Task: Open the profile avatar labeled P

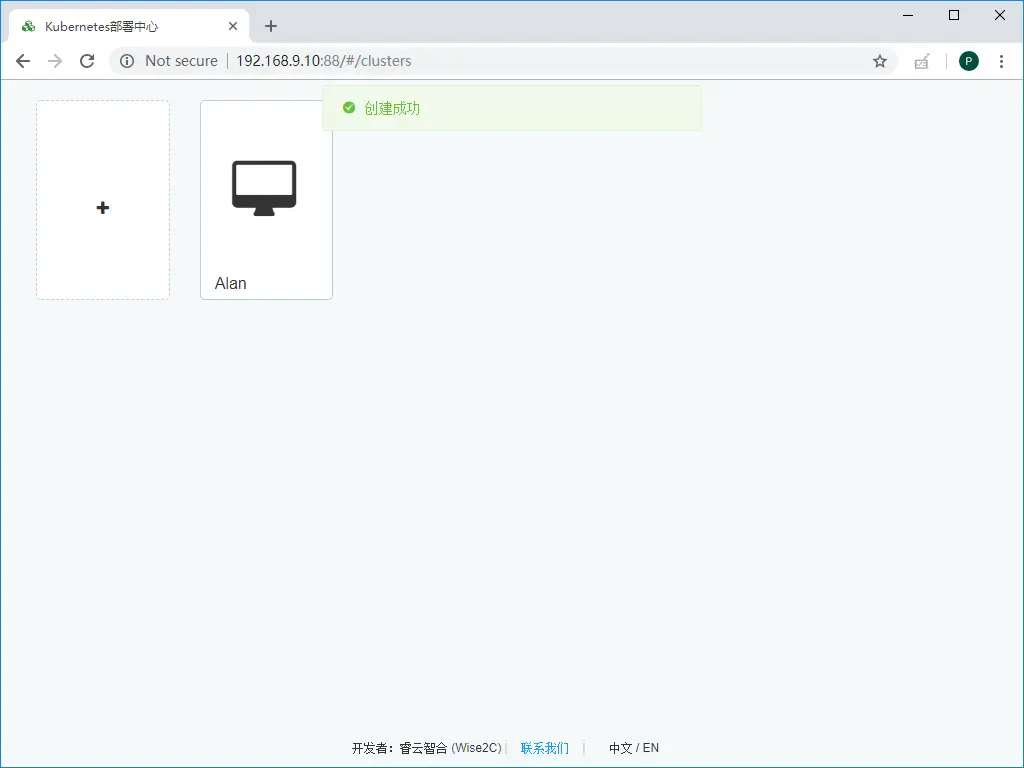Action: coord(968,61)
